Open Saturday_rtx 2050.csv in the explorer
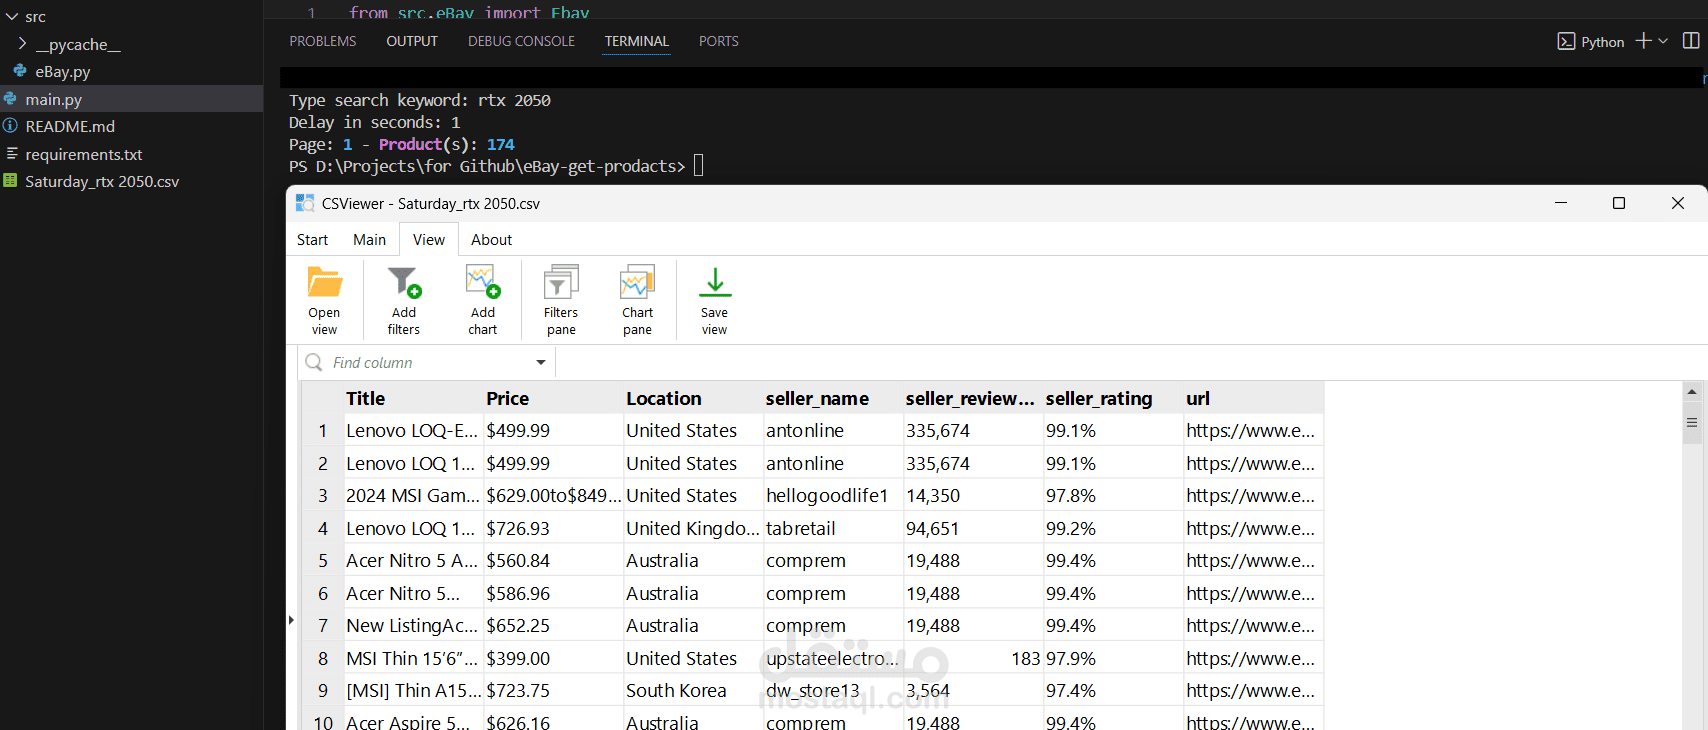 click(102, 181)
